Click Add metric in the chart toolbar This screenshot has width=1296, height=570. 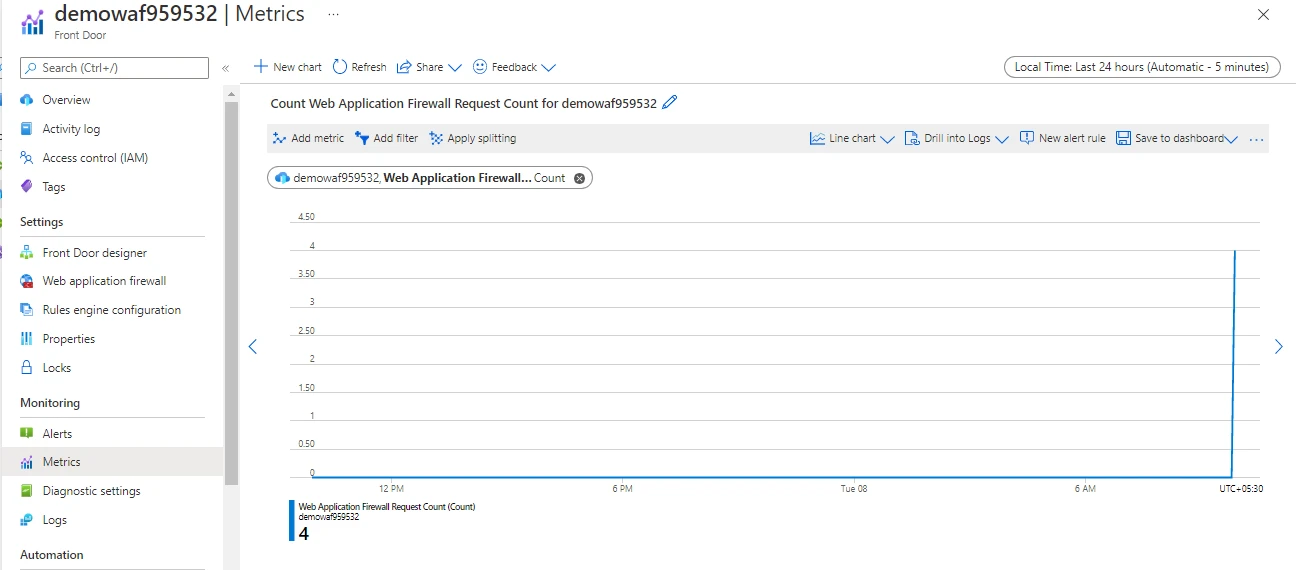click(308, 138)
